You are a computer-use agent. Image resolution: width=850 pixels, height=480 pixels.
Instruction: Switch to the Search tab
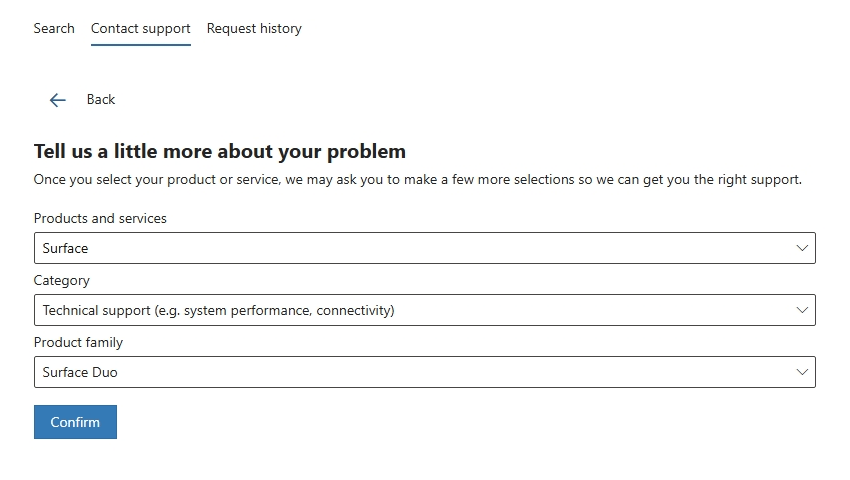point(54,28)
